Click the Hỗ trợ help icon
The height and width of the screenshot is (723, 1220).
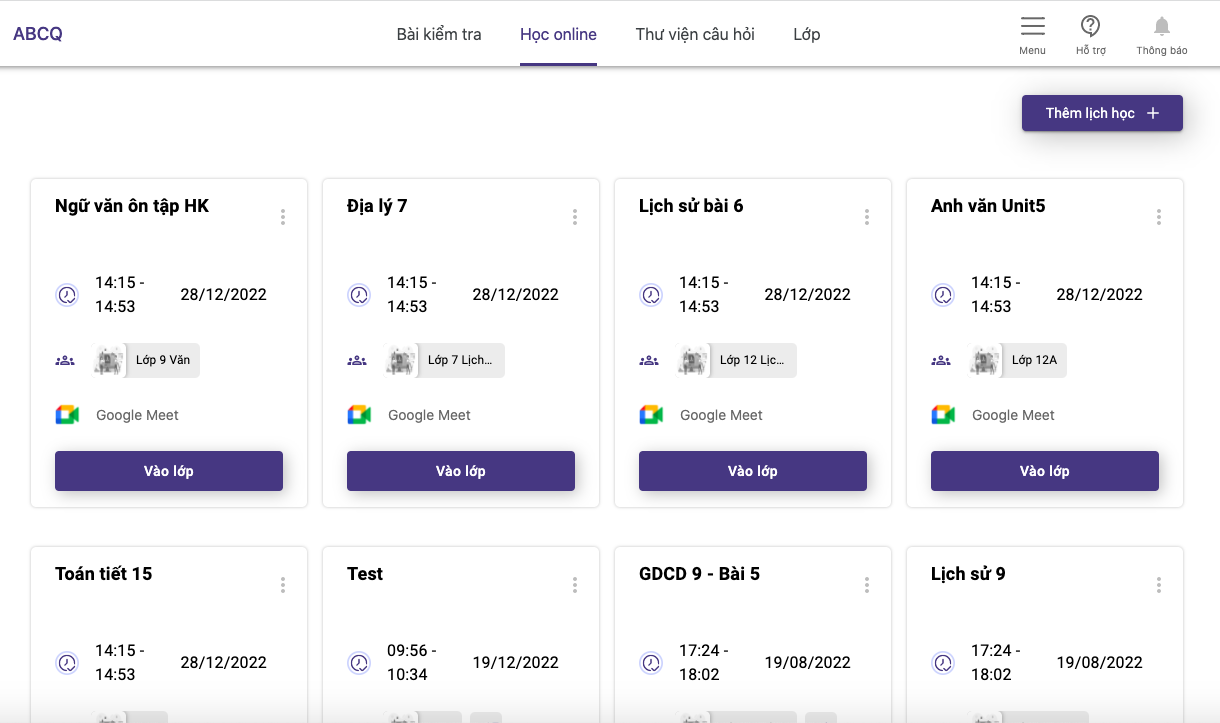(x=1090, y=27)
